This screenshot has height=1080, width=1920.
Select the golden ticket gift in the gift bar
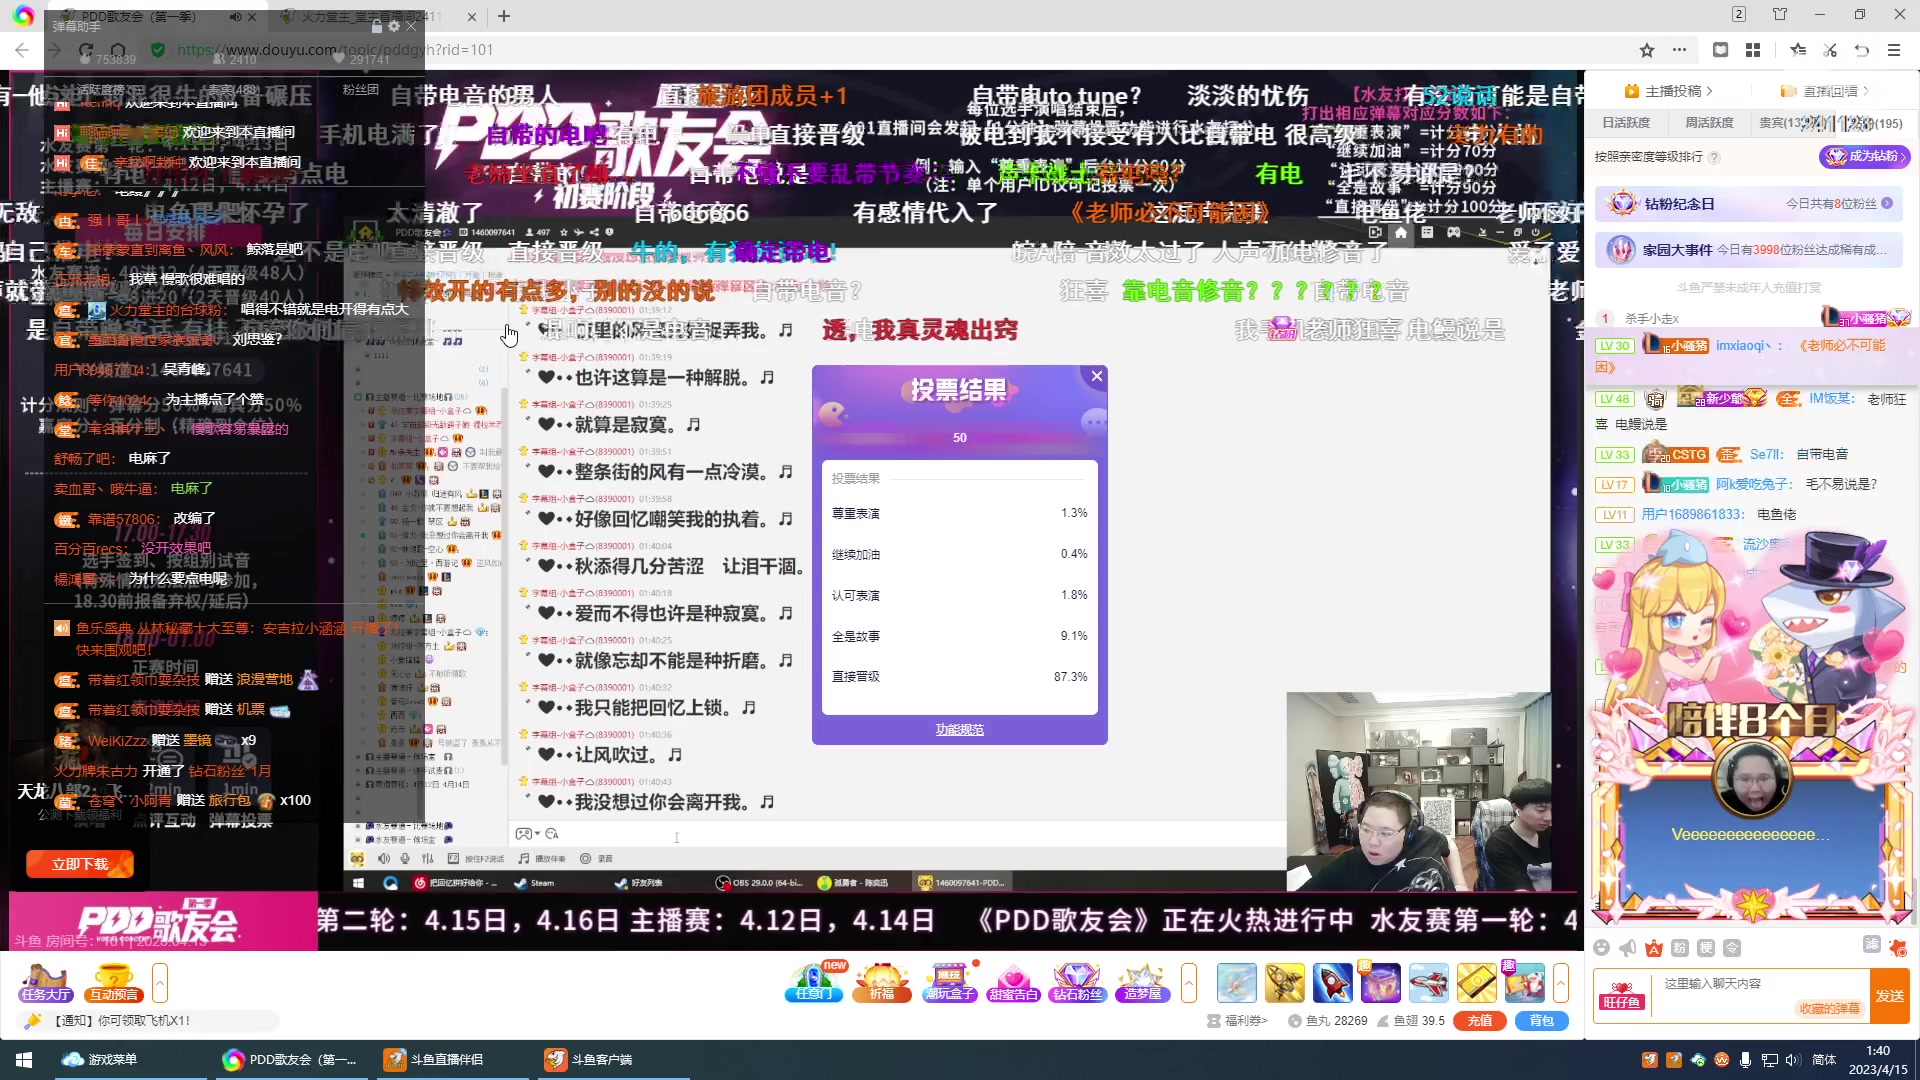[1476, 983]
